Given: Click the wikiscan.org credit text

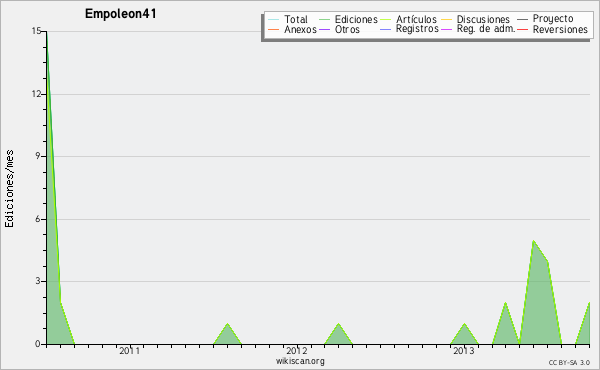Looking at the screenshot, I should pyautogui.click(x=300, y=361).
